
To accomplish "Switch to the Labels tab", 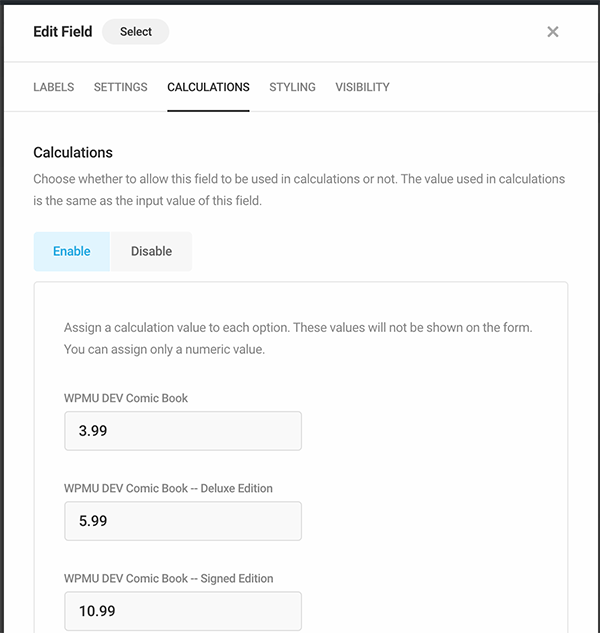I will click(54, 87).
